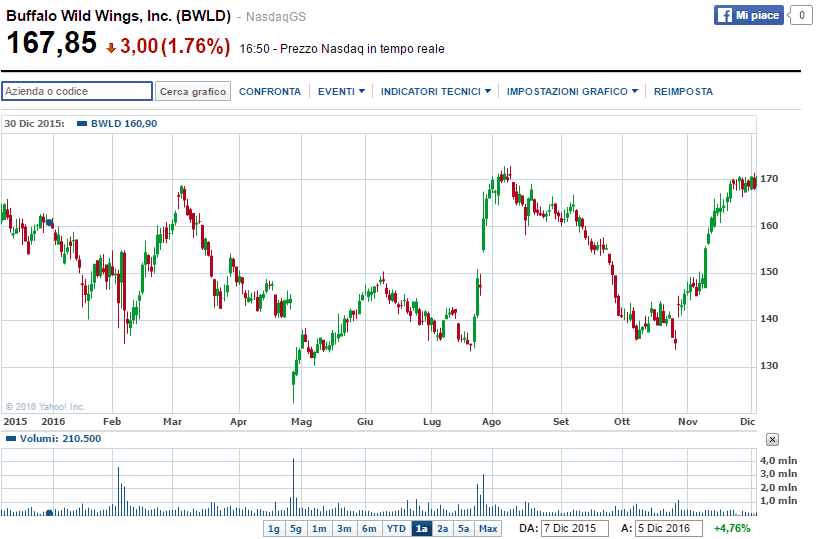Click the Buffalo Wild Wings, Inc. (BWLD) title

[118, 16]
